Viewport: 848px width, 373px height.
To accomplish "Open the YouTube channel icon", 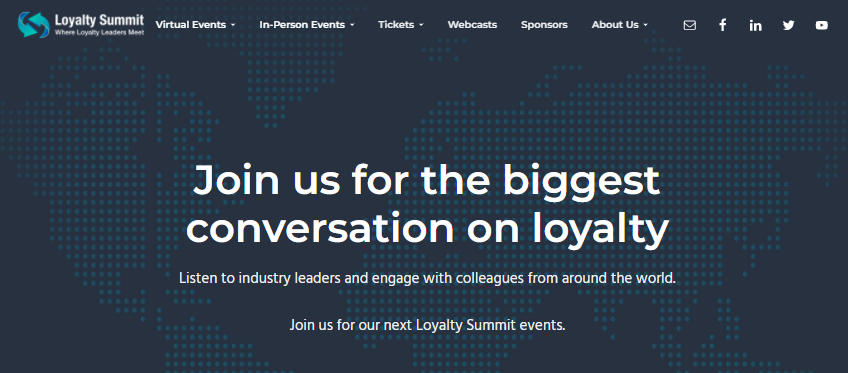I will pos(822,25).
